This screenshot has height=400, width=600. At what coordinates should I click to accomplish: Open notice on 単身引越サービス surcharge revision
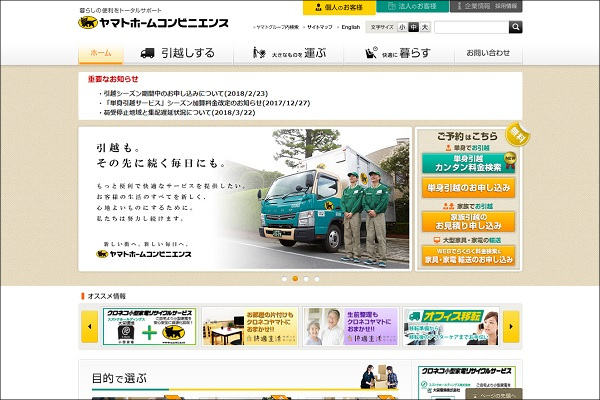click(x=207, y=103)
